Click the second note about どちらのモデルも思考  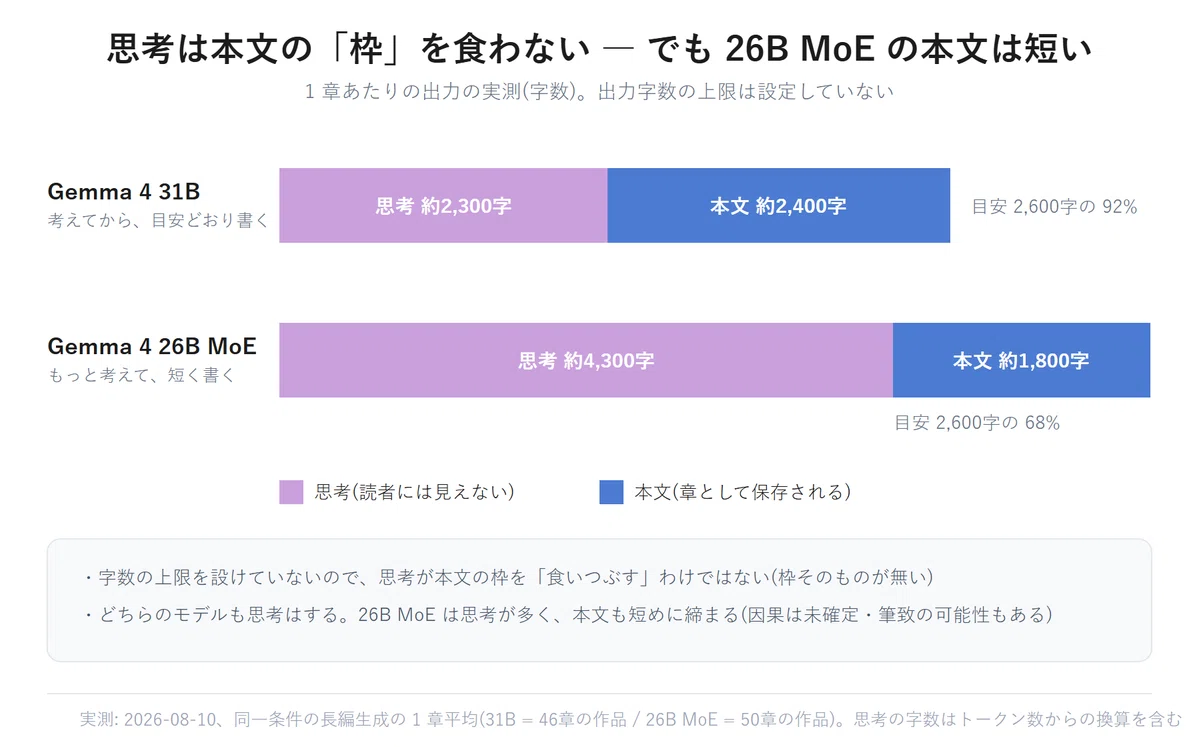(567, 615)
